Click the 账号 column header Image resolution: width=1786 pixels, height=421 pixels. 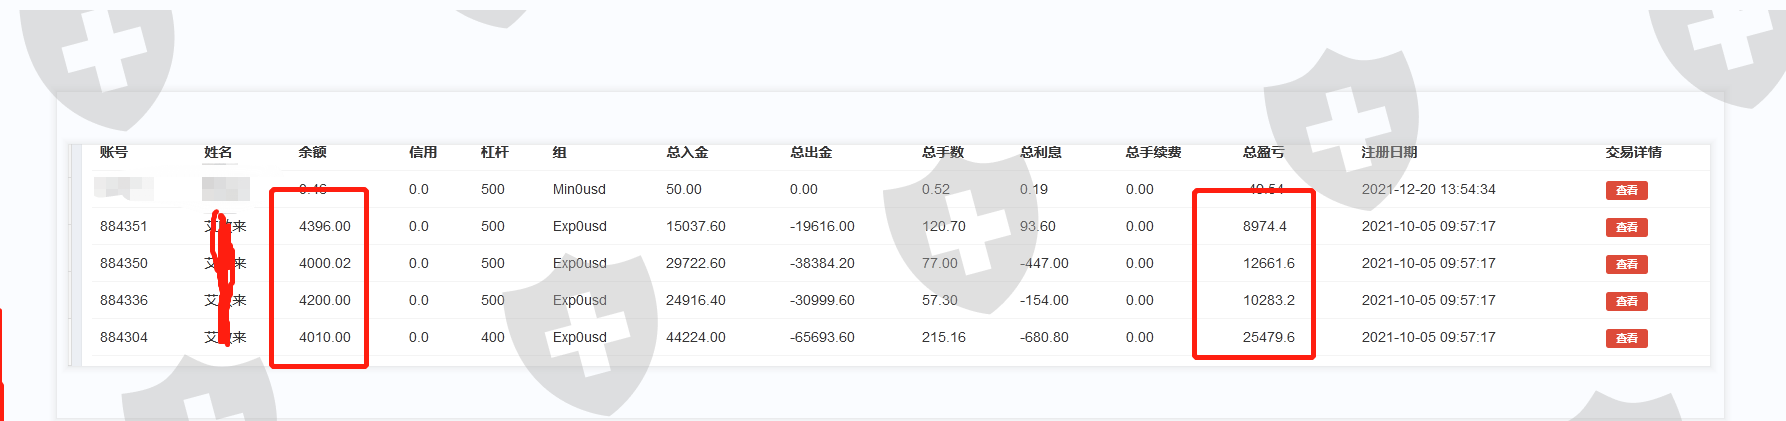114,152
